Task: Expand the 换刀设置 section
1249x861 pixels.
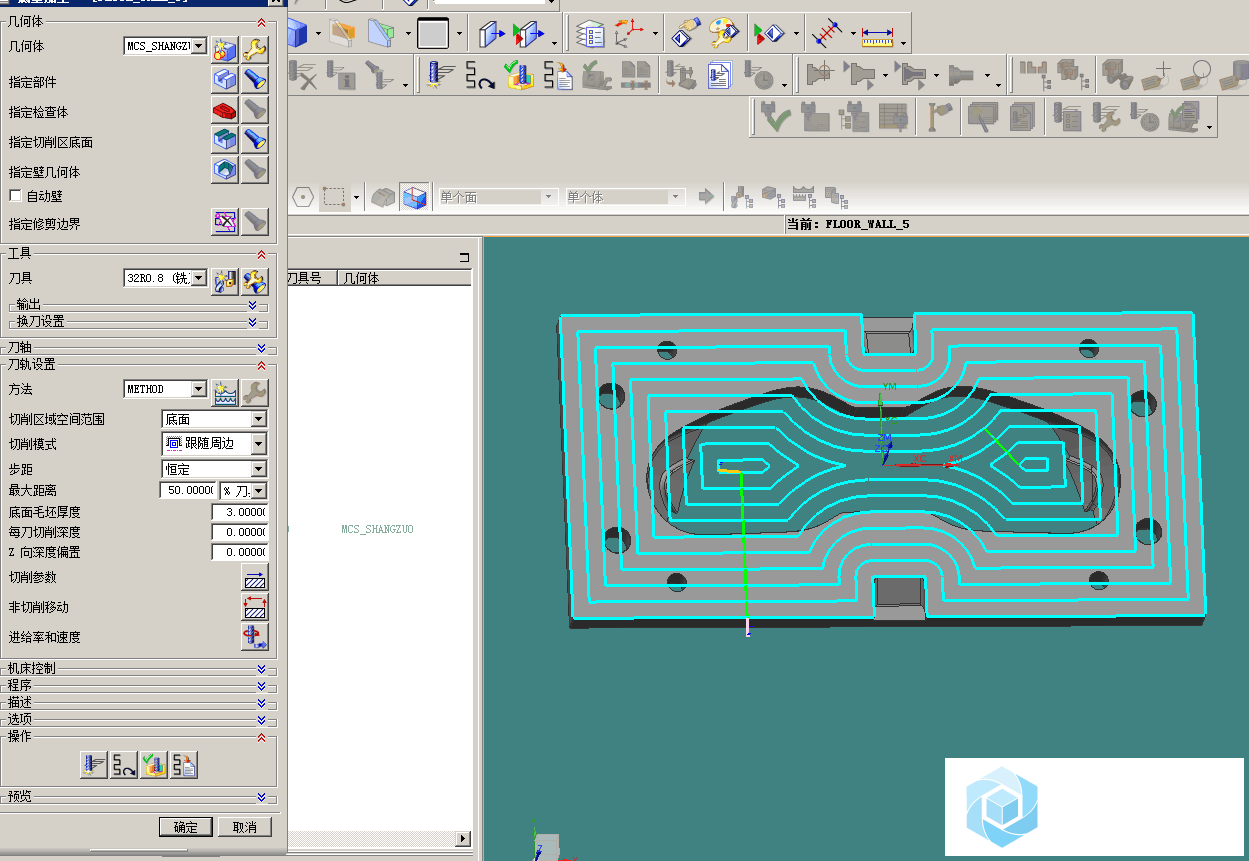Action: point(252,322)
